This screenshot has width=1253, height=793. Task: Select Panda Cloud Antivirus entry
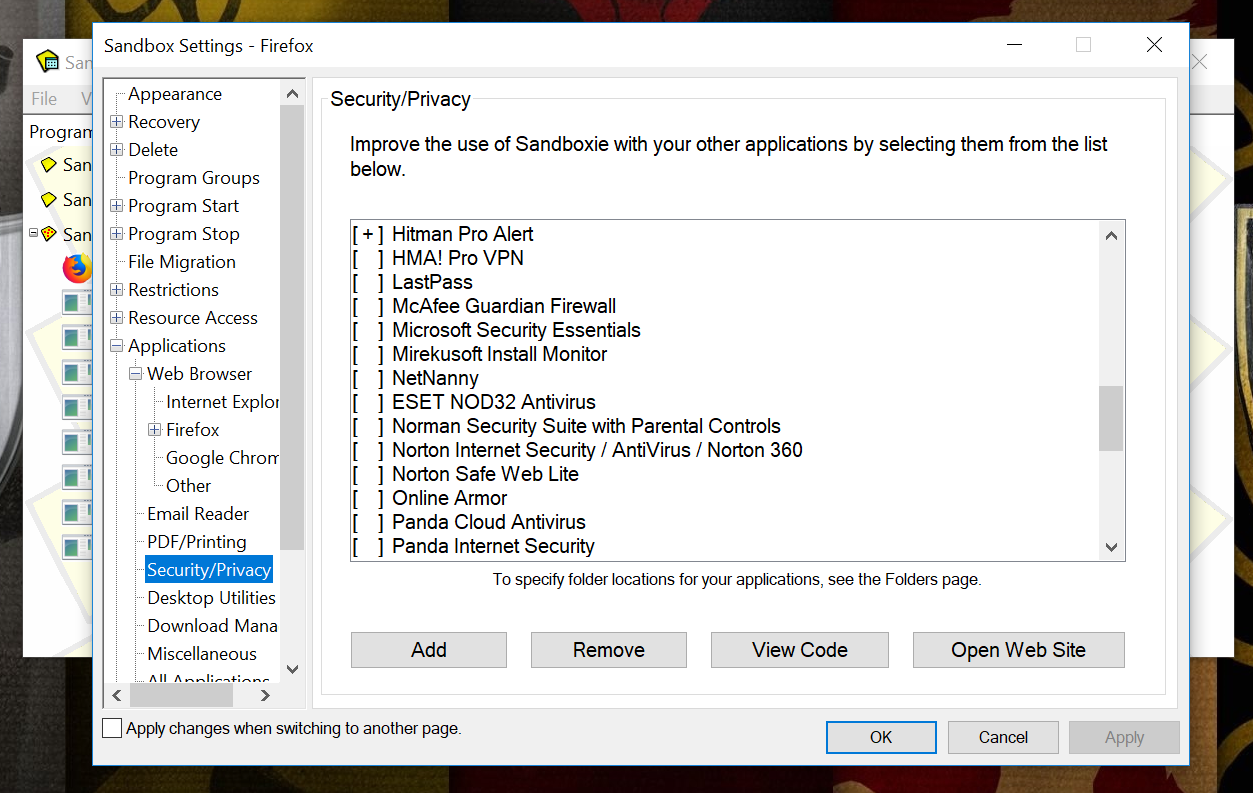(x=489, y=522)
